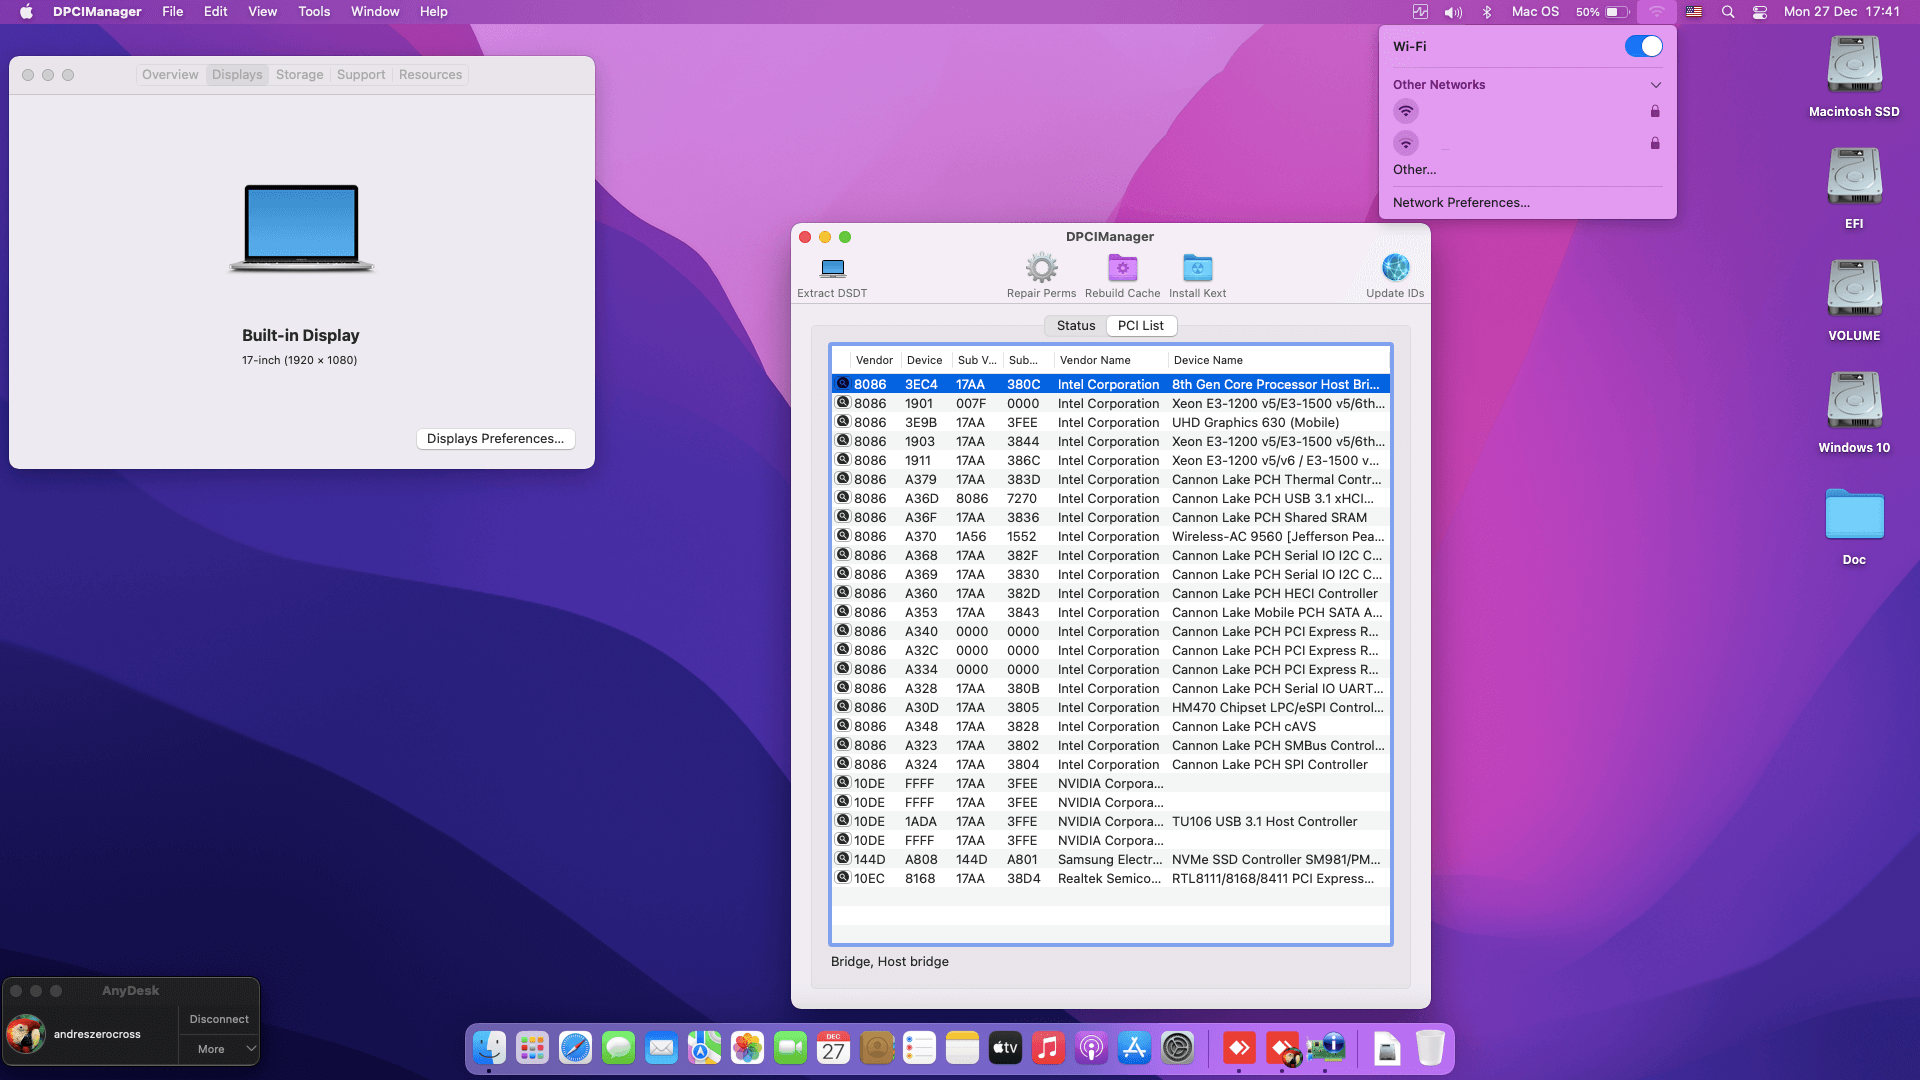Click the Displays Preferences button
Screen dimensions: 1920x1080
click(495, 438)
